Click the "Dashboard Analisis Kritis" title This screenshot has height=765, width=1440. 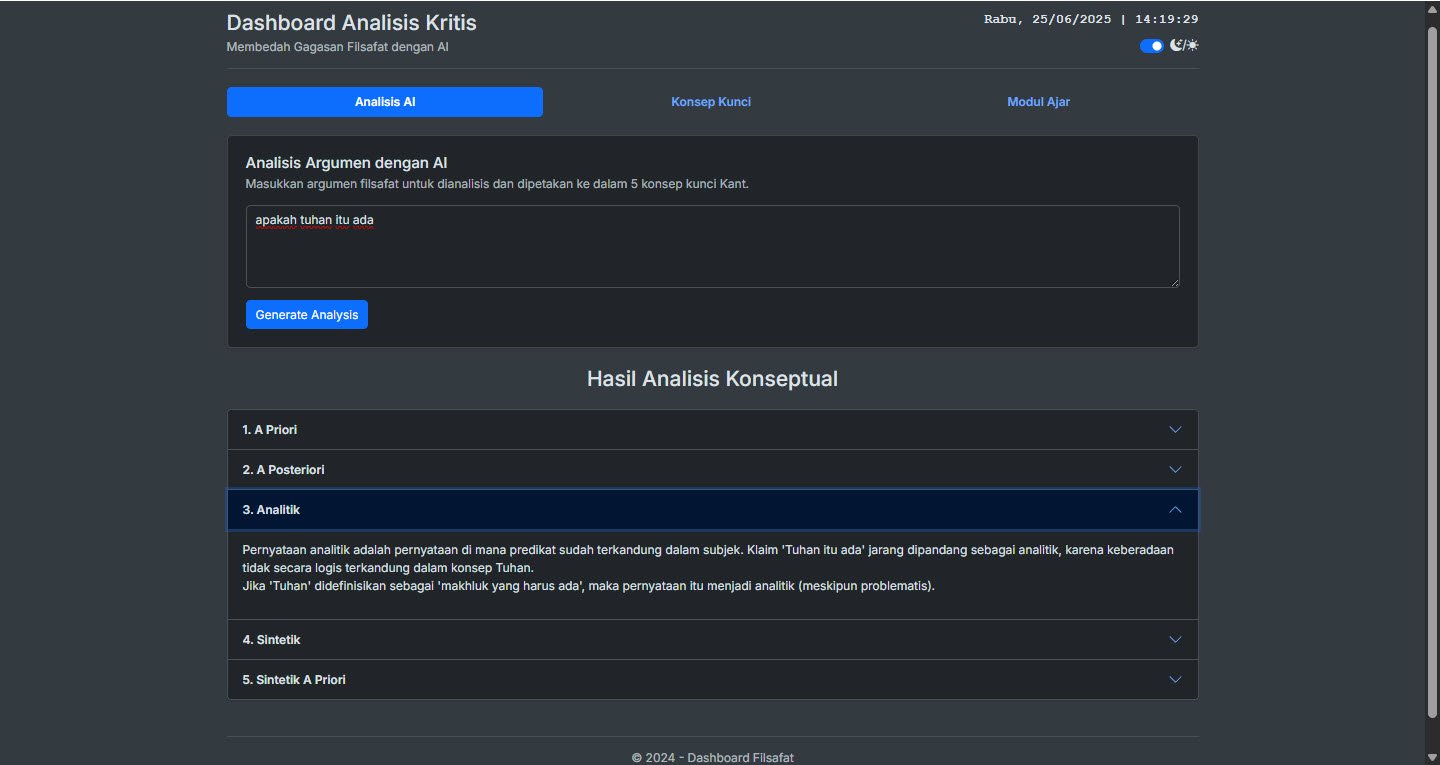click(x=352, y=23)
